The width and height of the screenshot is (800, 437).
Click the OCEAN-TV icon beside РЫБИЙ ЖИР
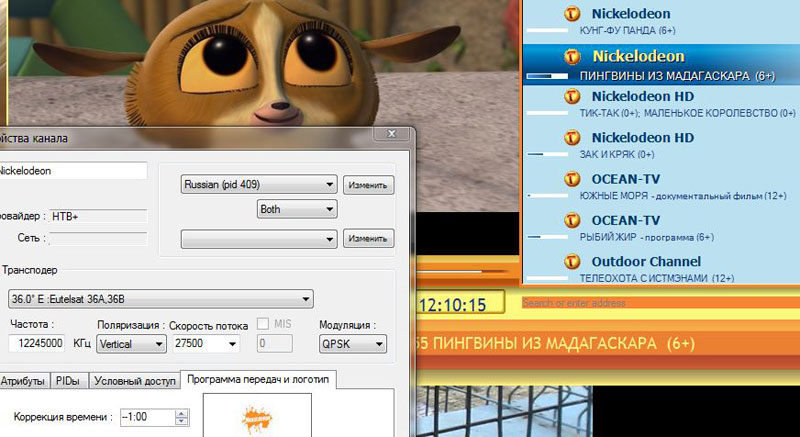571,220
